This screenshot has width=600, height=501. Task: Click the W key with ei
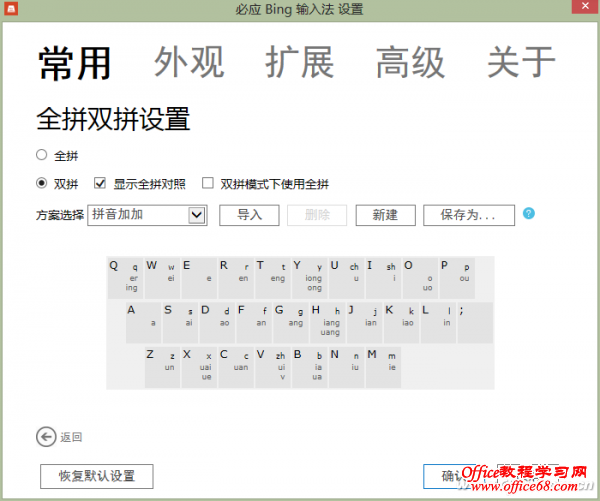(x=162, y=278)
